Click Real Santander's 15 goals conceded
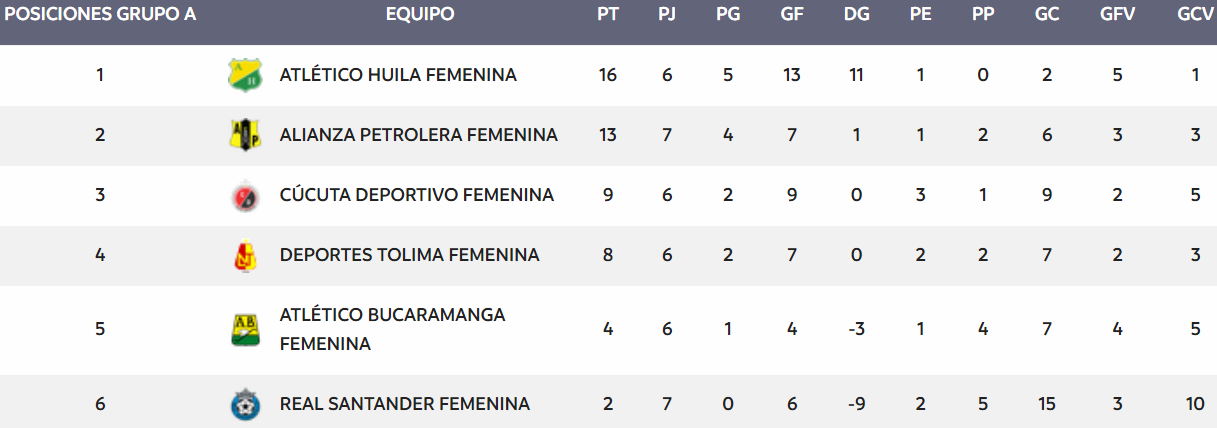This screenshot has height=428, width=1217. tap(1047, 404)
